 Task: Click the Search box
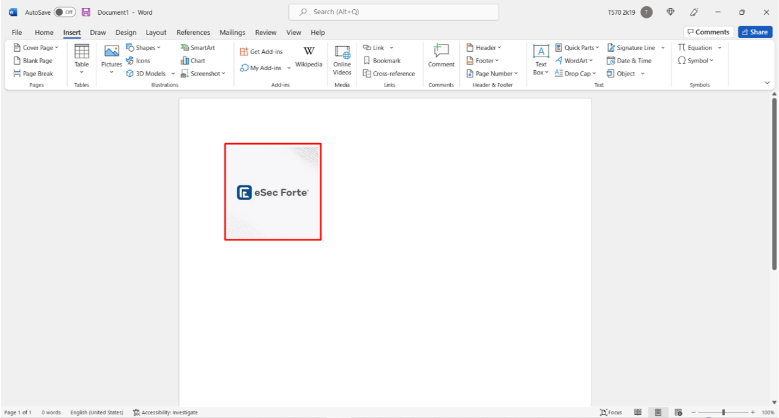pos(393,12)
